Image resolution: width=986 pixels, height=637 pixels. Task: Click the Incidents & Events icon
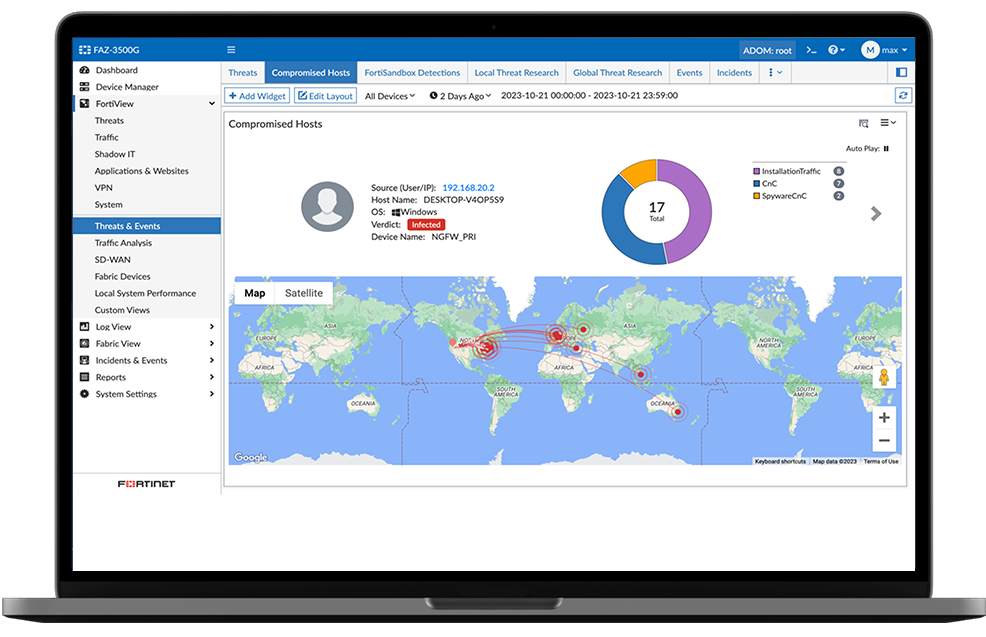(84, 360)
